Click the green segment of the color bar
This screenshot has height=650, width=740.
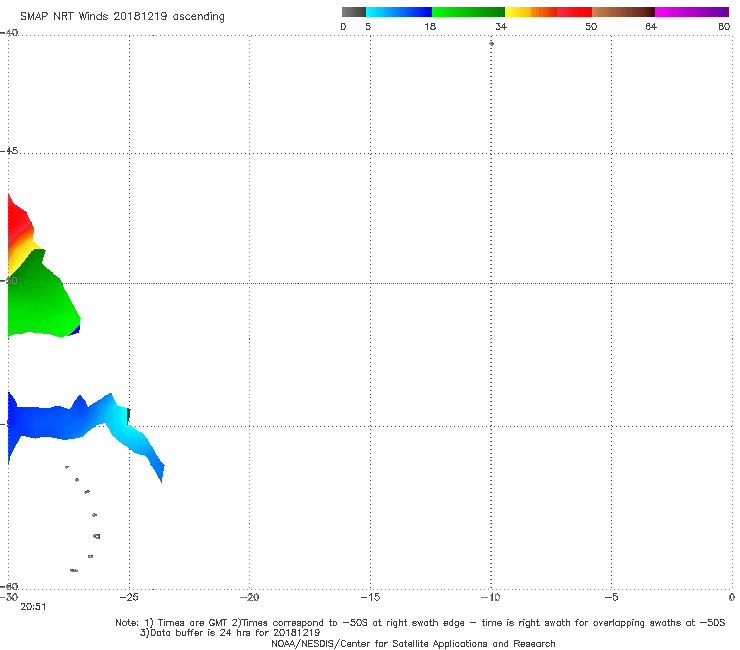click(x=468, y=12)
